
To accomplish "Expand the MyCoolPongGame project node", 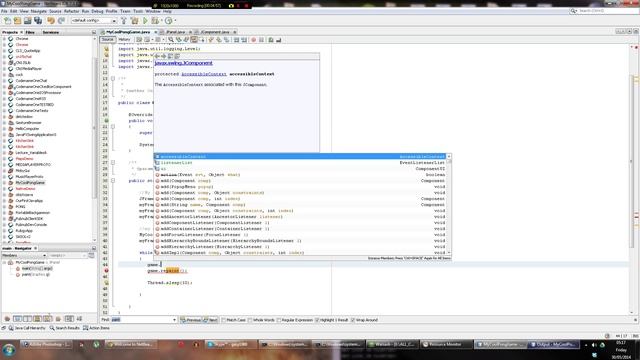I will point(4,183).
